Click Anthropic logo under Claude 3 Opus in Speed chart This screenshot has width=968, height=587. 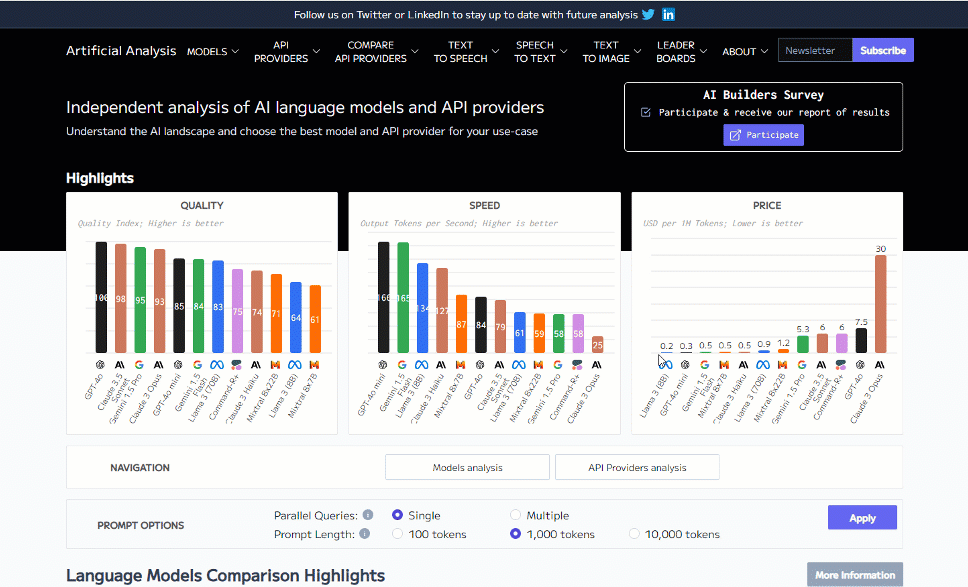[x=596, y=365]
